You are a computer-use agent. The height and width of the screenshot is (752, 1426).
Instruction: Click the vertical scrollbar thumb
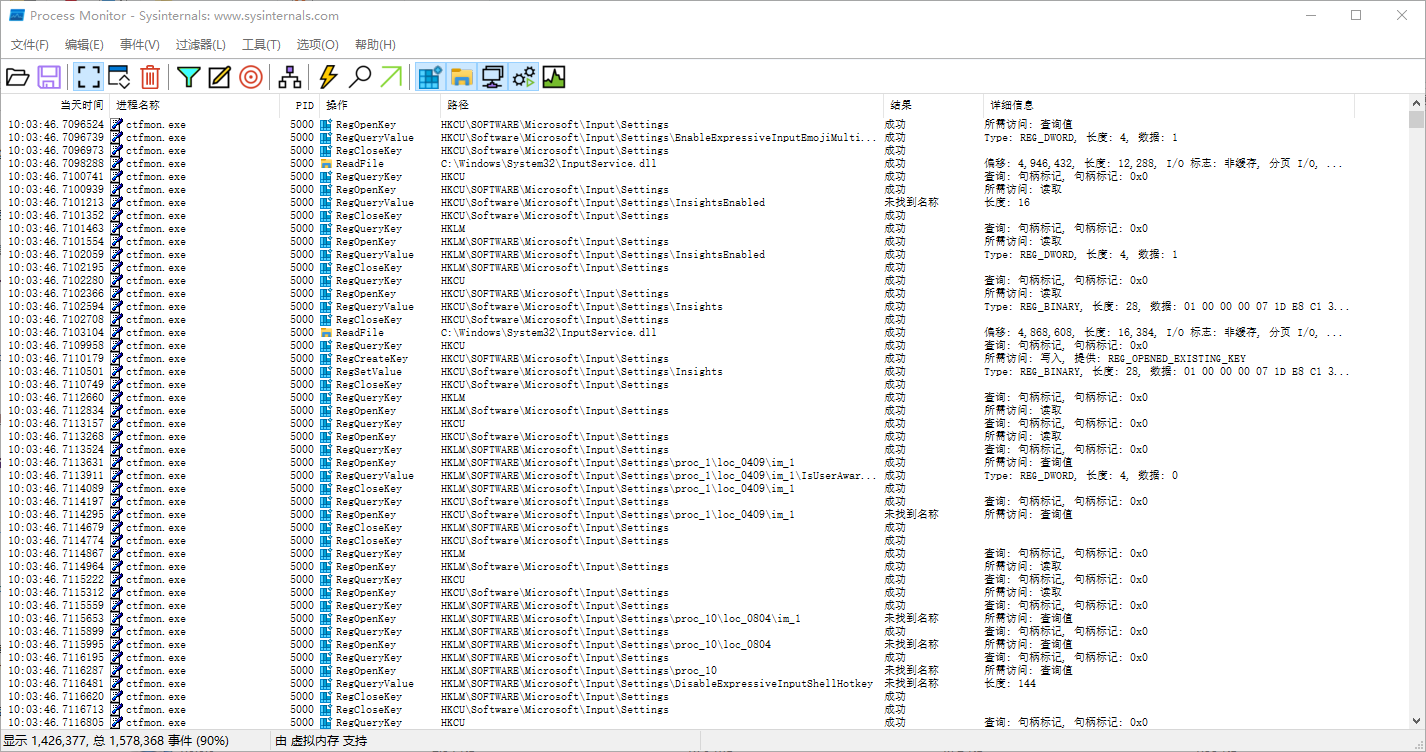(1416, 121)
